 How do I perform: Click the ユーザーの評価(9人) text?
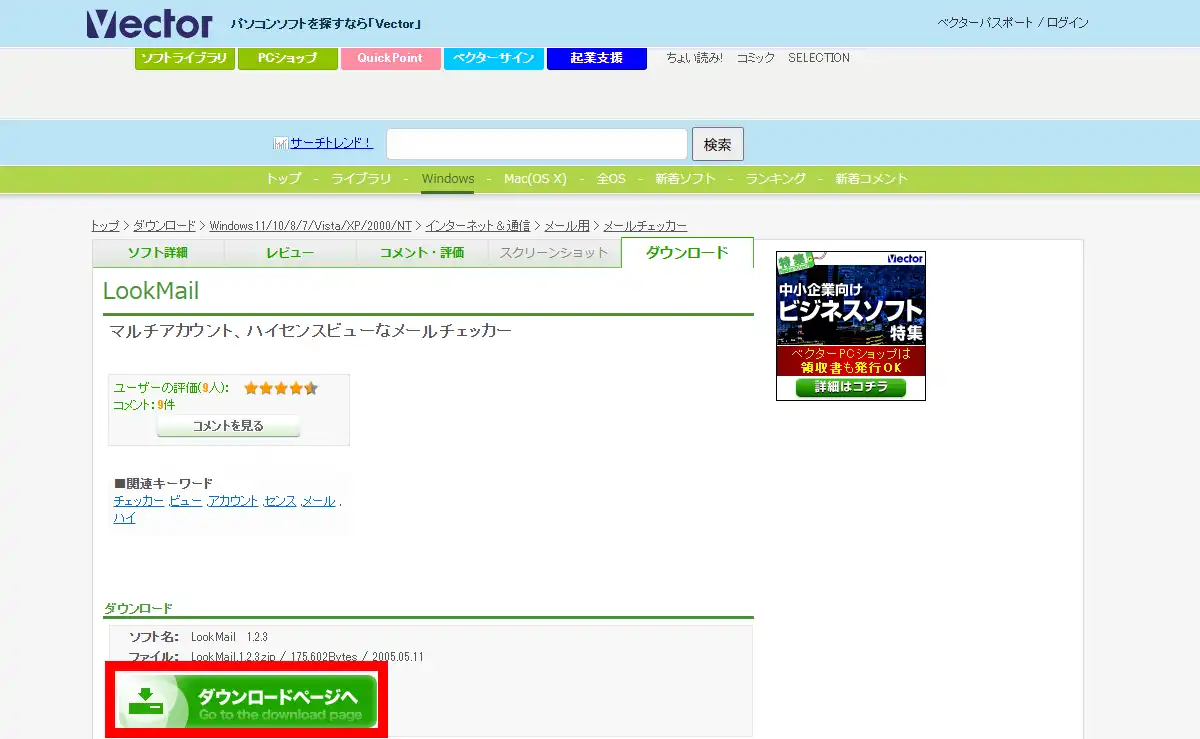pyautogui.click(x=171, y=388)
